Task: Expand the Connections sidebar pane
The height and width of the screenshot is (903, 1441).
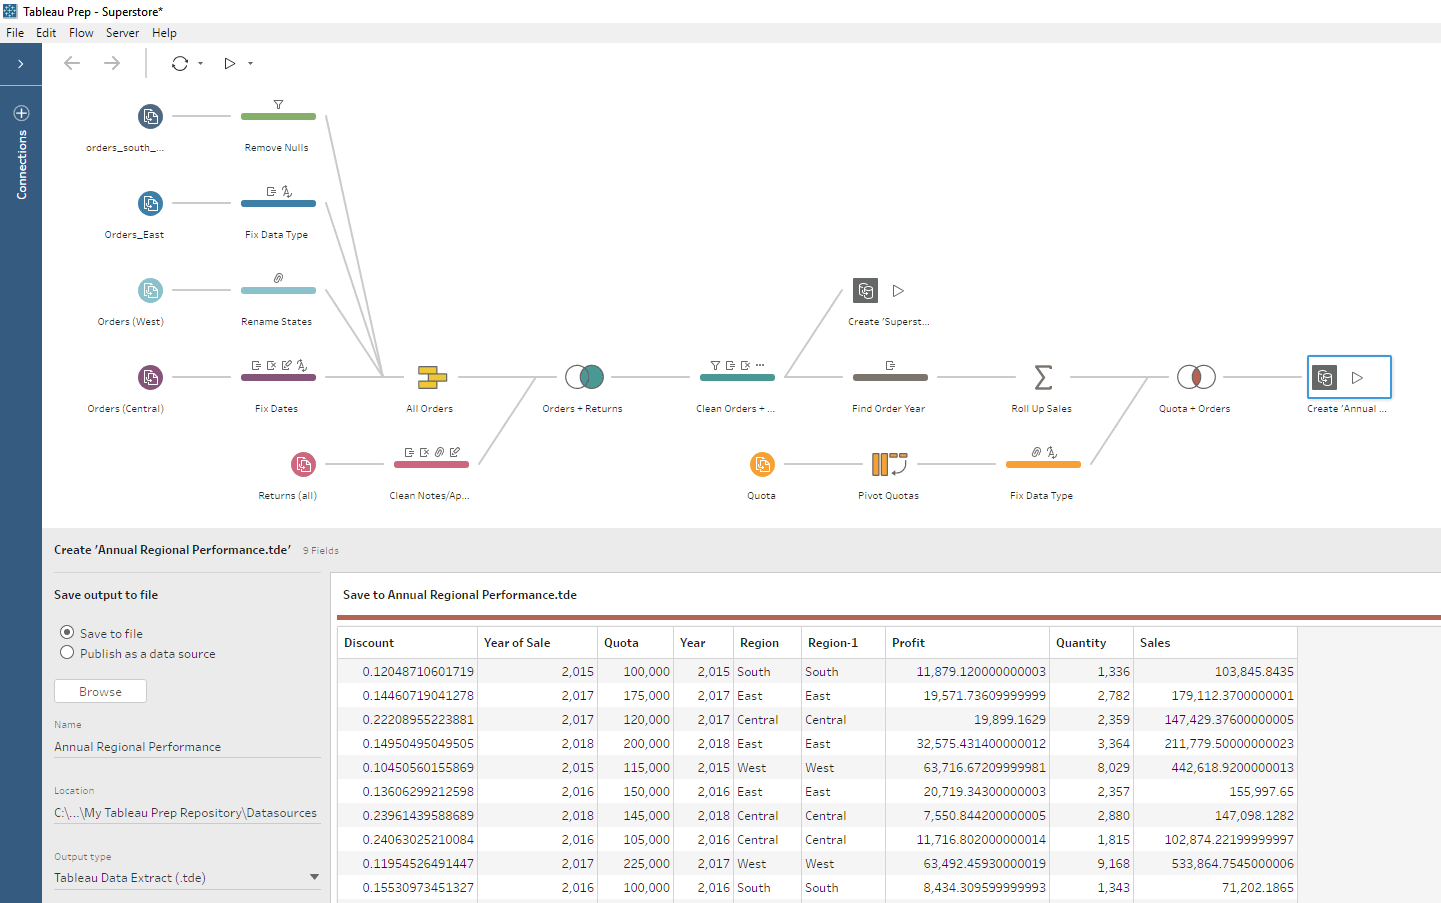Action: [x=21, y=63]
